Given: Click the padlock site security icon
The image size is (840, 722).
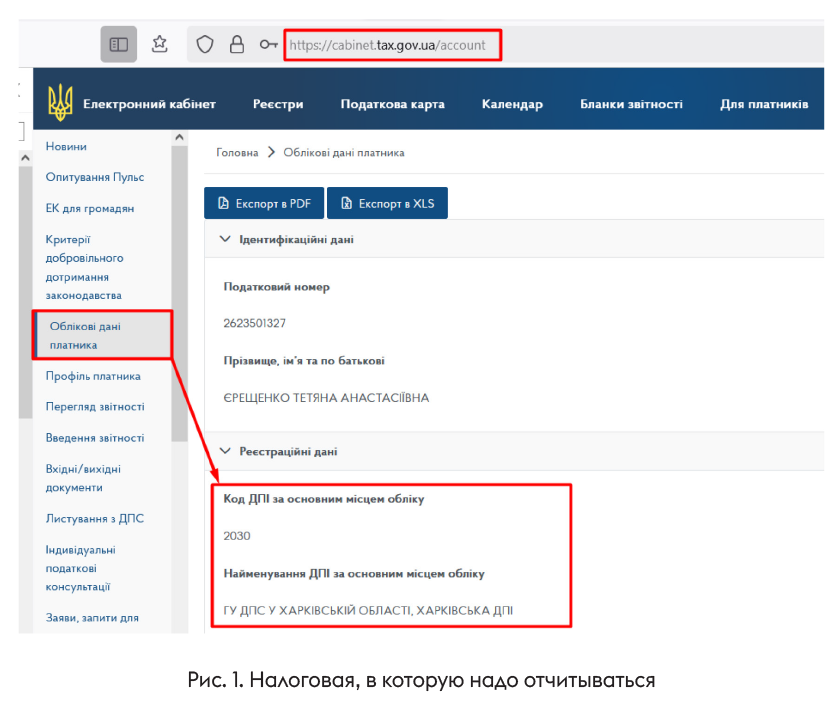Looking at the screenshot, I should coord(237,44).
